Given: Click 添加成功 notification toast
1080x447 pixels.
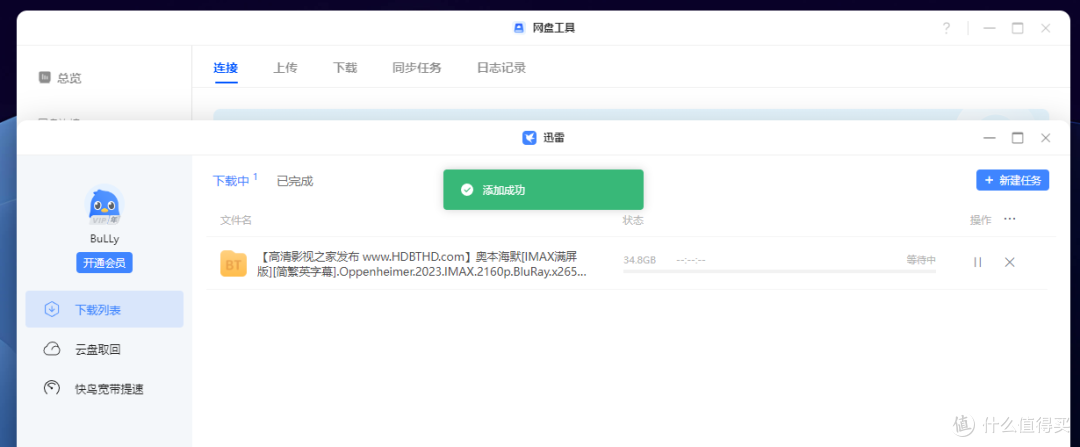Looking at the screenshot, I should click(543, 189).
